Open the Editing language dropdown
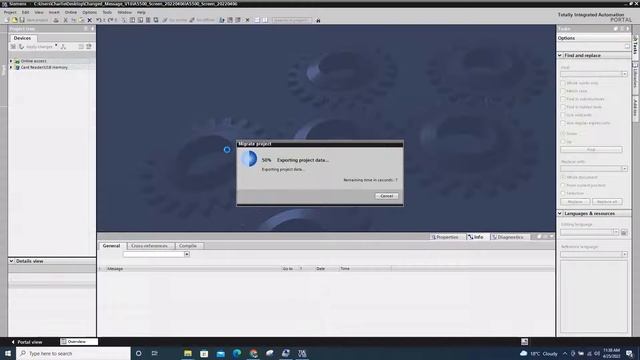 pos(616,232)
